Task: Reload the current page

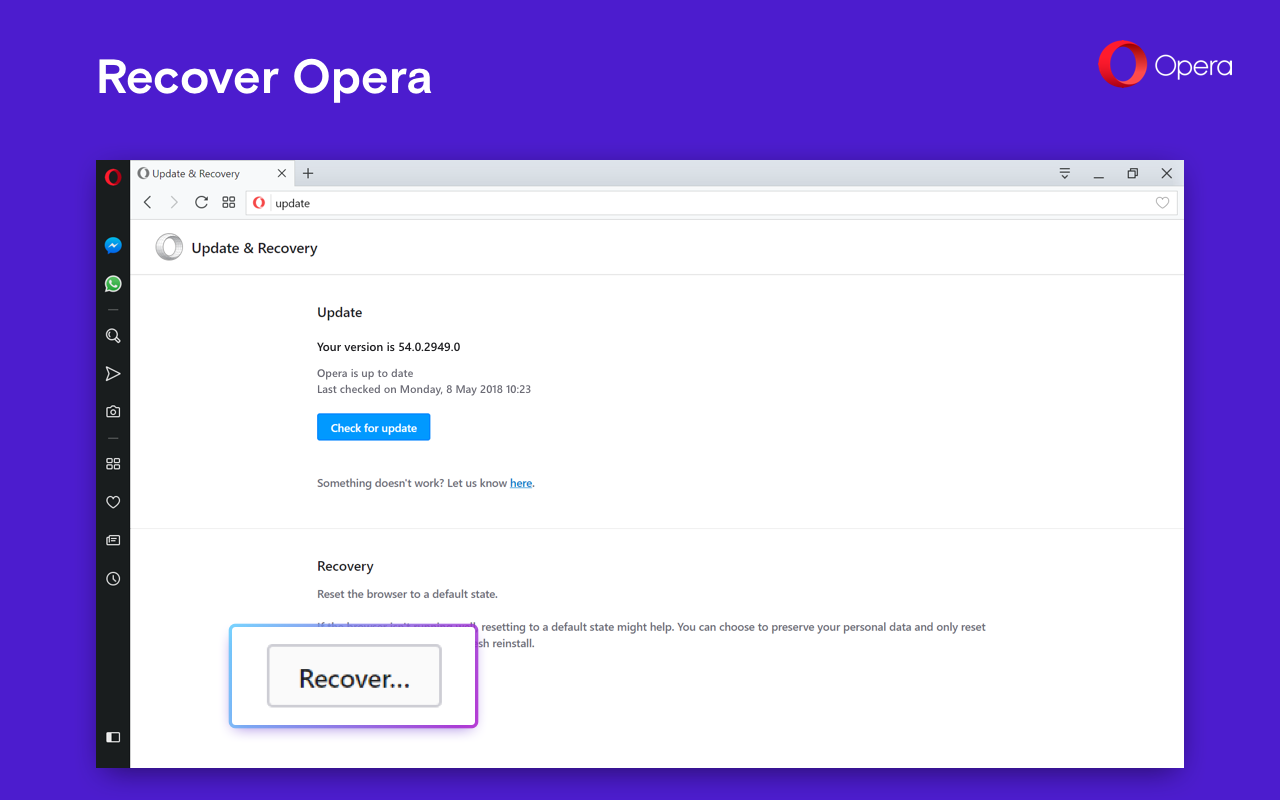Action: 201,202
